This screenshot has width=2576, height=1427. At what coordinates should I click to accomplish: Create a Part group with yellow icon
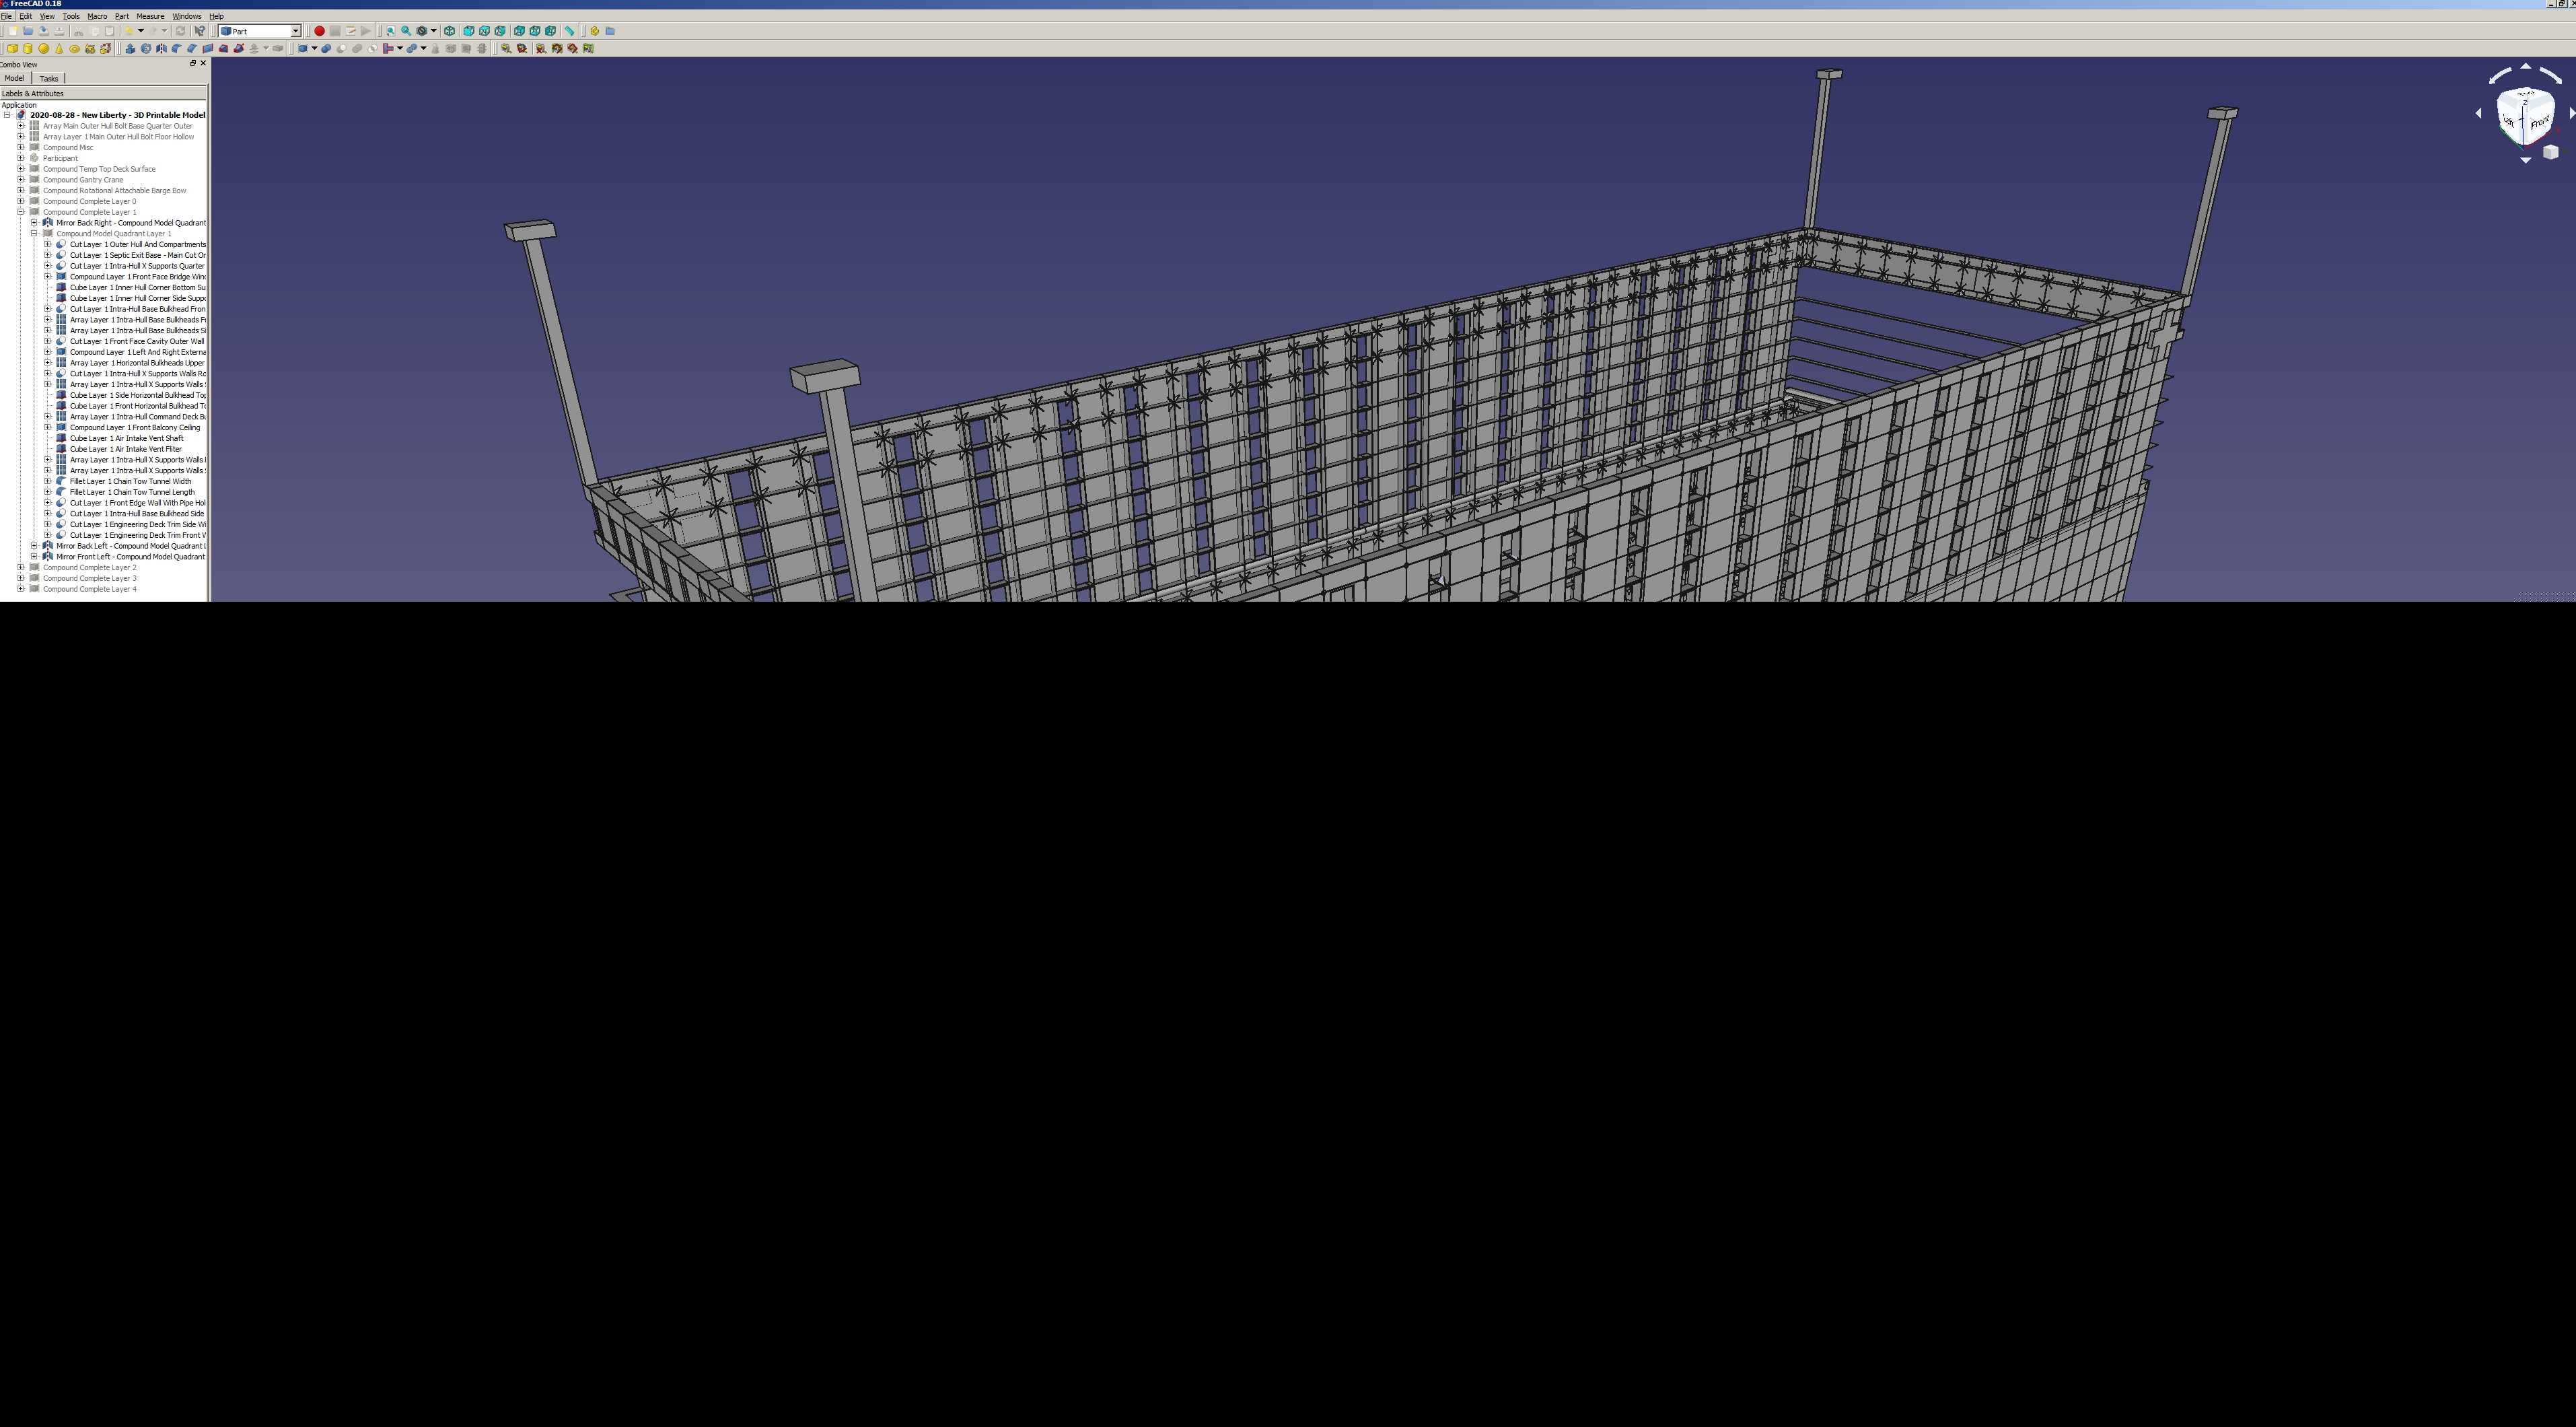[594, 31]
